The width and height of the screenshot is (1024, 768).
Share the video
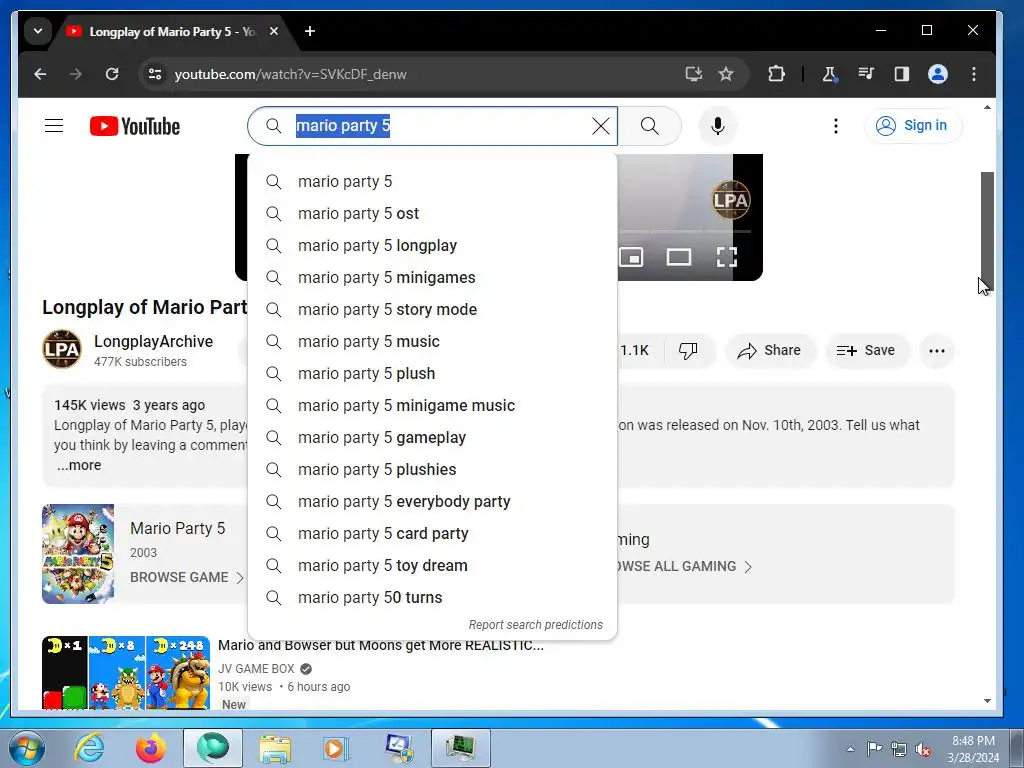click(769, 351)
